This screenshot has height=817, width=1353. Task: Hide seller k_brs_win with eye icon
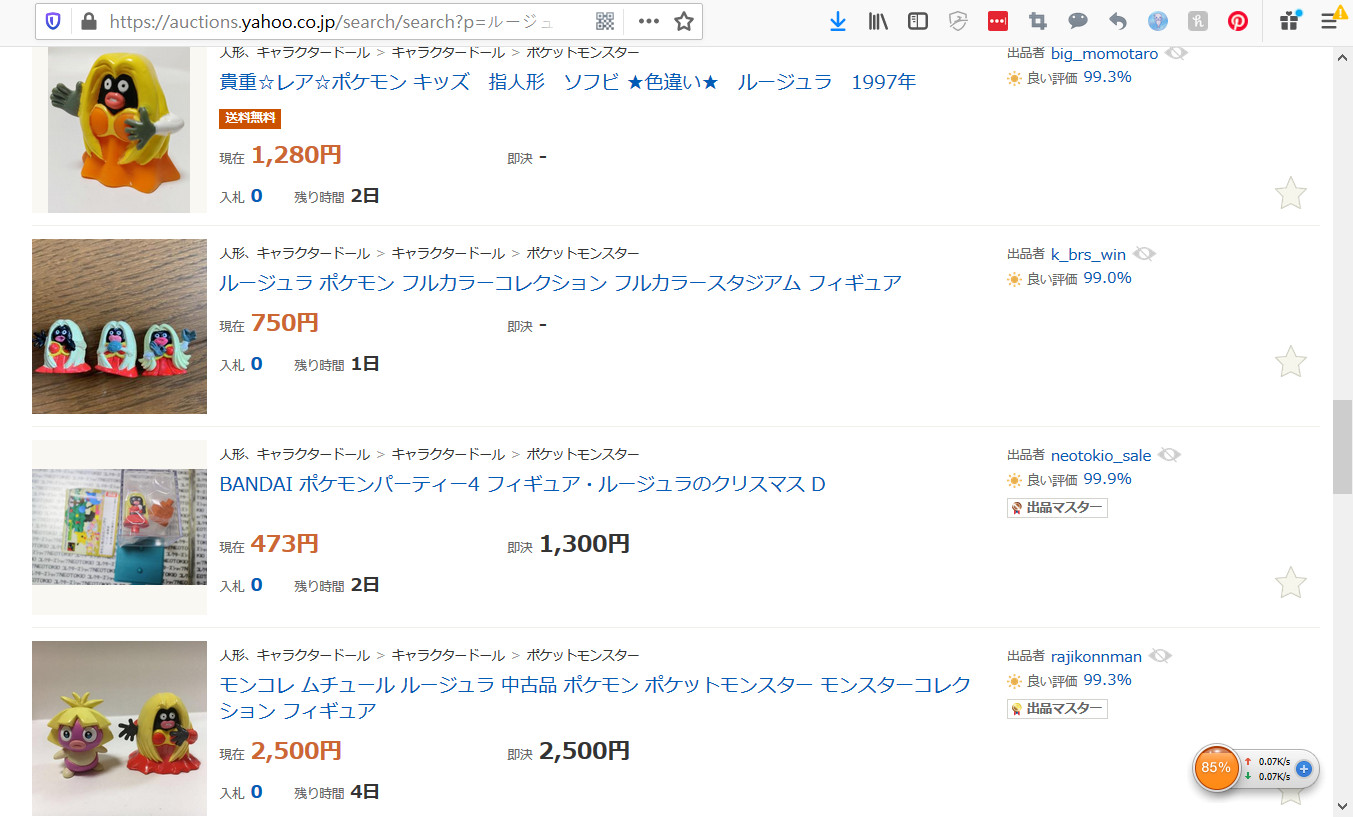tap(1144, 254)
